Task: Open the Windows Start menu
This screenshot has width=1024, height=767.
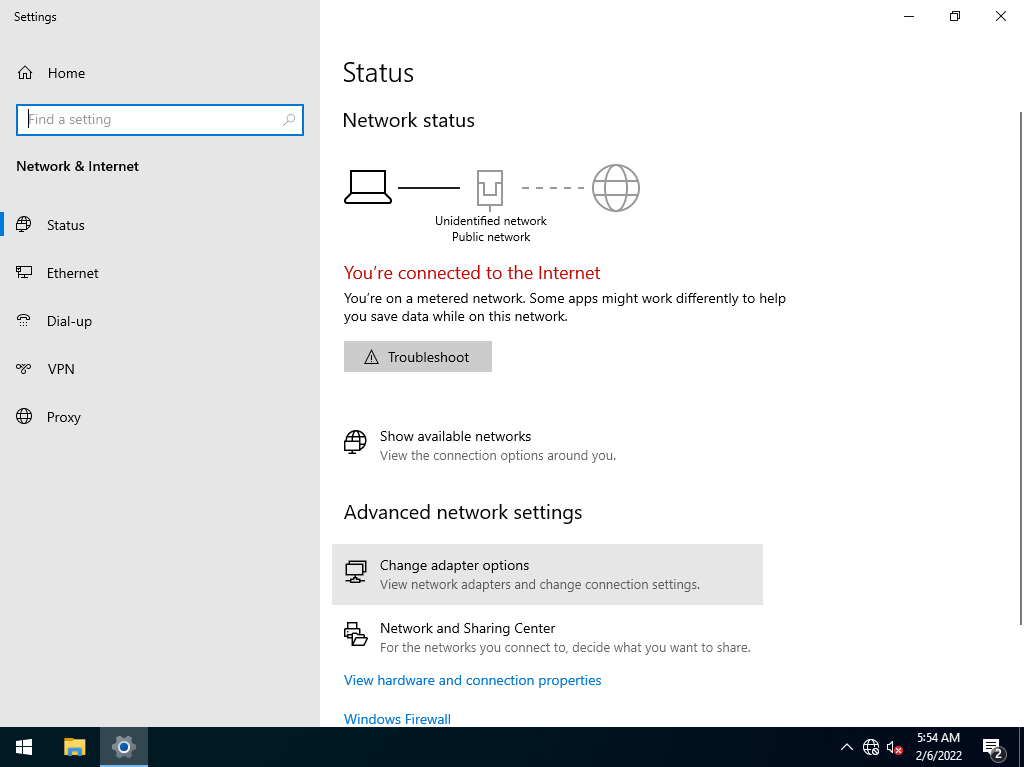Action: point(24,747)
